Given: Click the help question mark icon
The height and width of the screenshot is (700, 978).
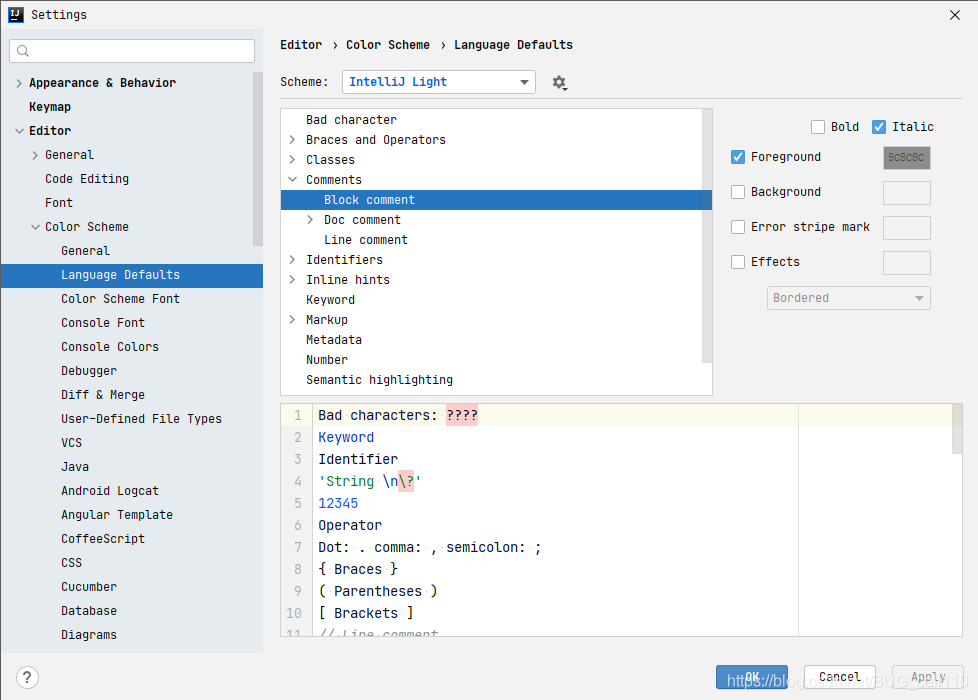Looking at the screenshot, I should coord(26,677).
